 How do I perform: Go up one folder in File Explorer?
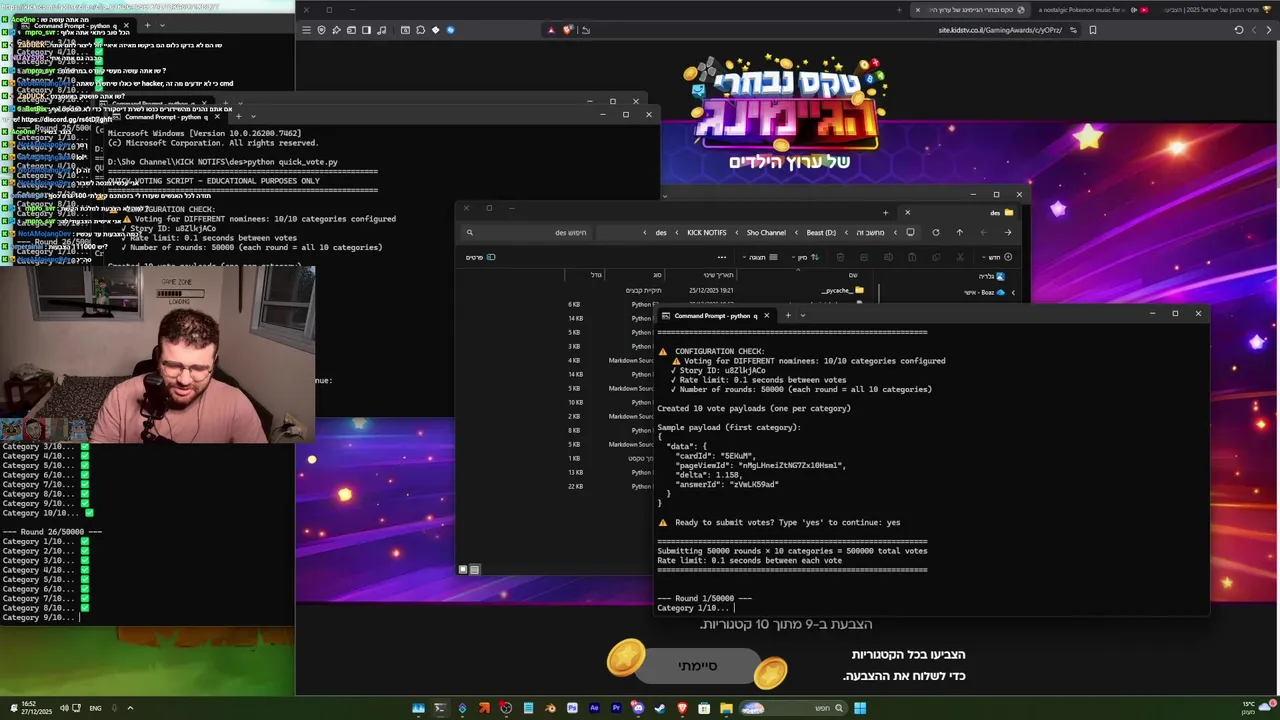pyautogui.click(x=959, y=232)
